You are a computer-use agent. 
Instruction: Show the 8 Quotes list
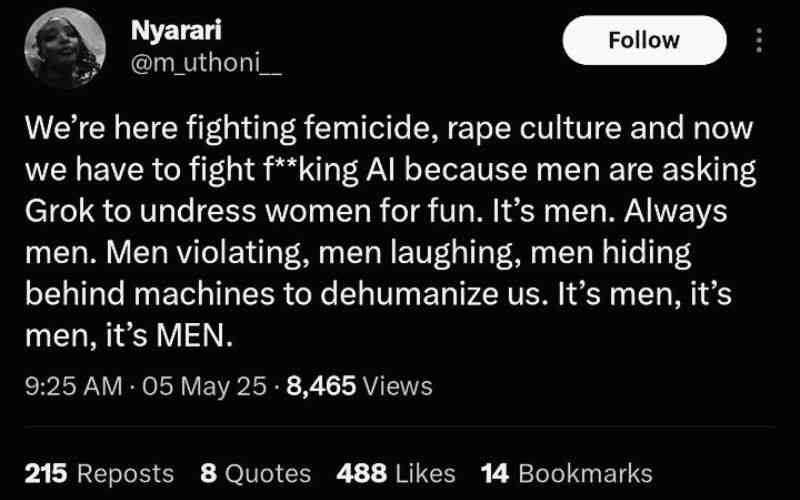pyautogui.click(x=256, y=473)
